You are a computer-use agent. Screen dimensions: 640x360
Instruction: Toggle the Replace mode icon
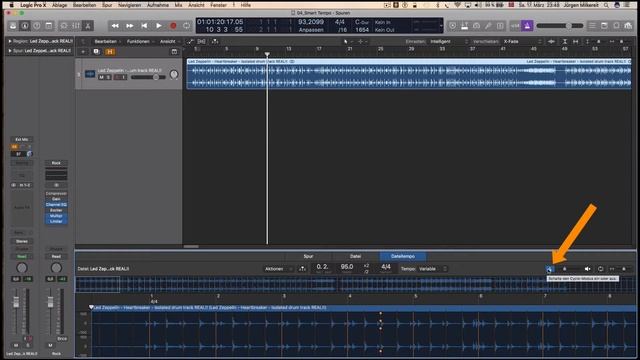[453, 26]
